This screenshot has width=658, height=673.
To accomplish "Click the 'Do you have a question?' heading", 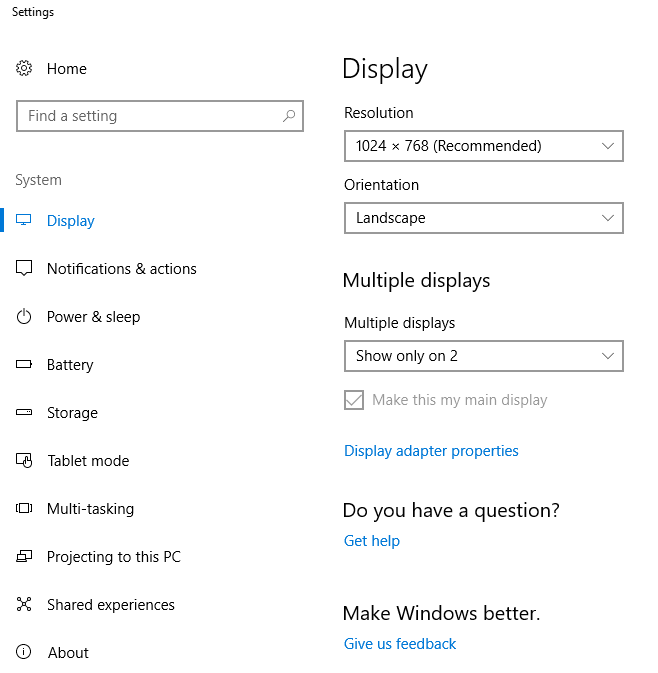I will point(451,511).
